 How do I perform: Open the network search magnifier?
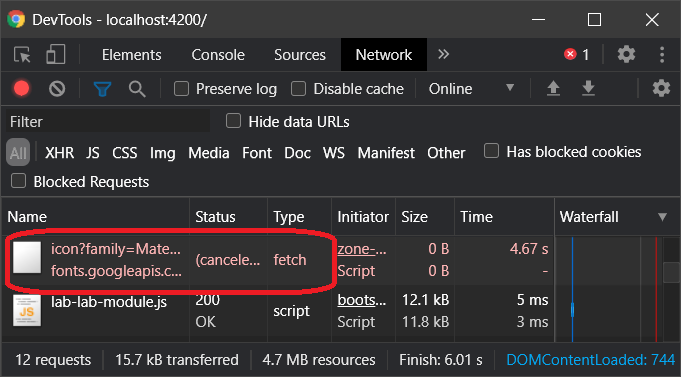[137, 89]
